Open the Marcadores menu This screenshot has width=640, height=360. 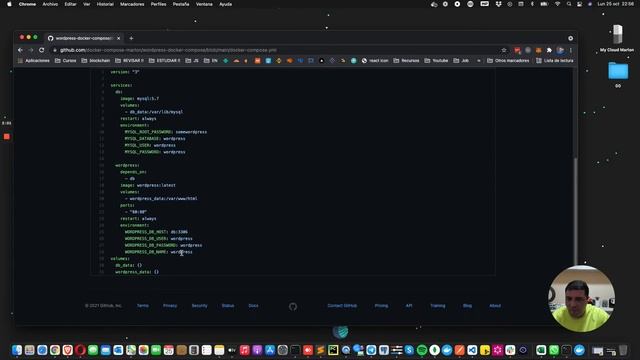pos(132,4)
